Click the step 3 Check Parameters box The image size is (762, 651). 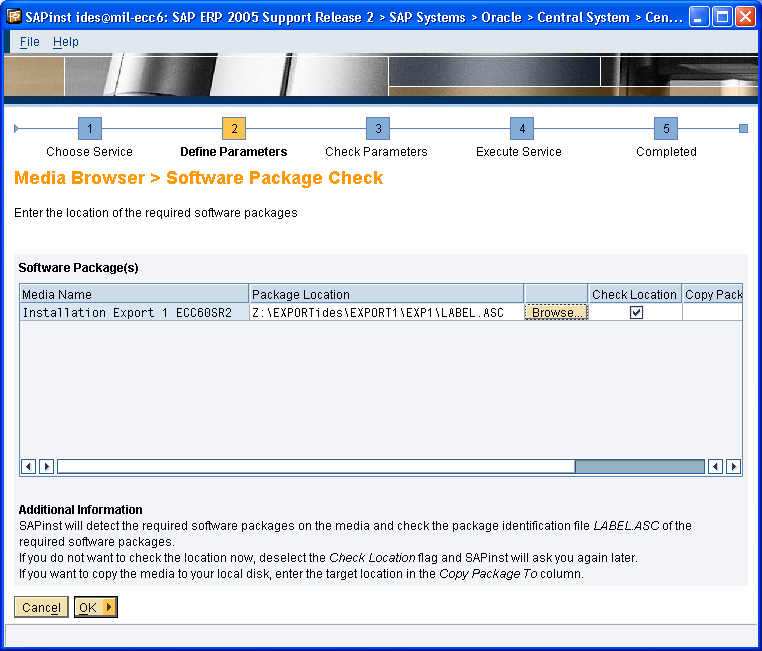(x=376, y=129)
